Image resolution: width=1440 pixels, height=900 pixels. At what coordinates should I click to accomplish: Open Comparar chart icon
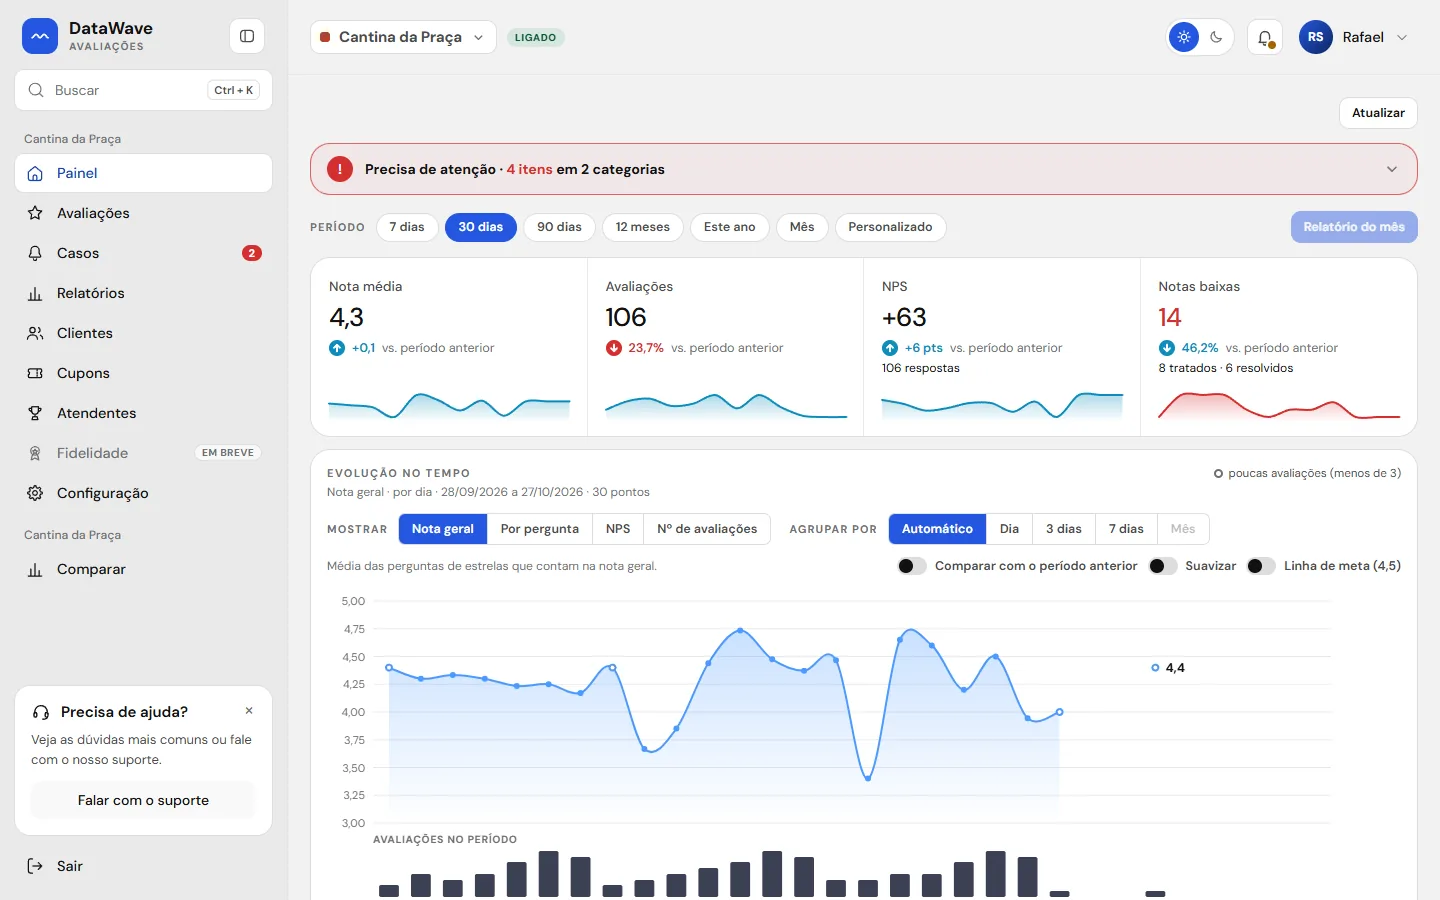point(35,569)
